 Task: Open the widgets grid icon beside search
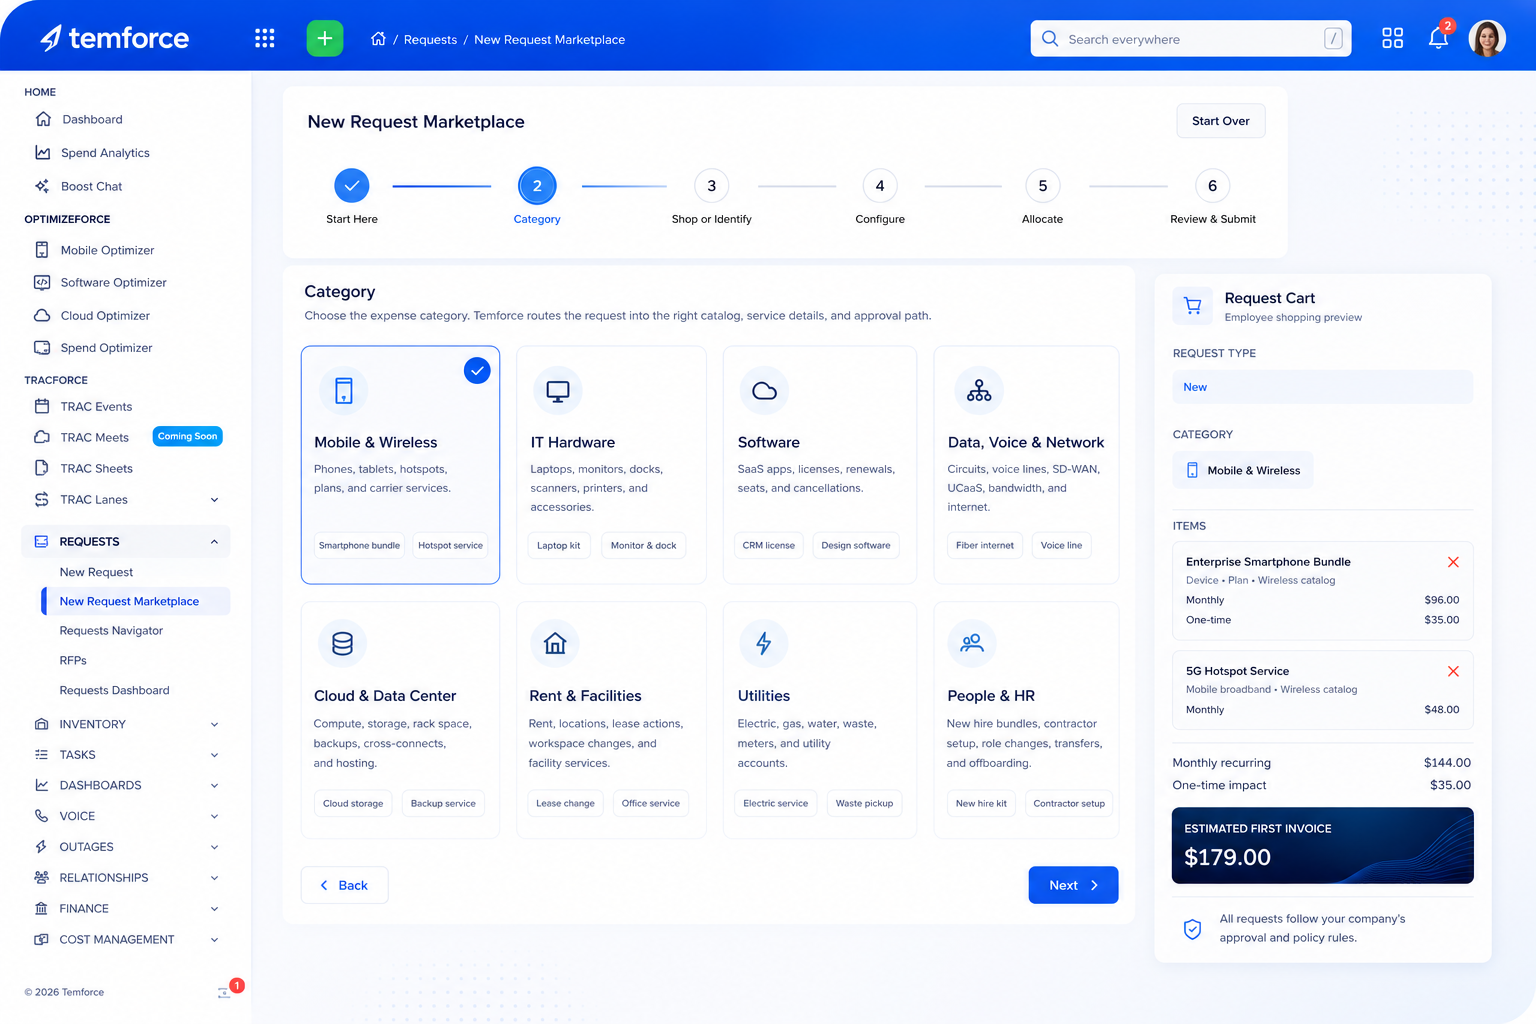[x=1392, y=38]
